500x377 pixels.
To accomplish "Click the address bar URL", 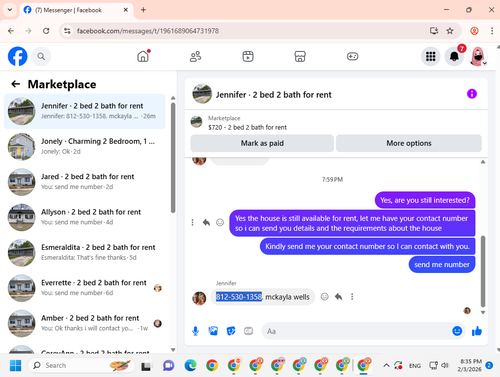I will coord(148,31).
